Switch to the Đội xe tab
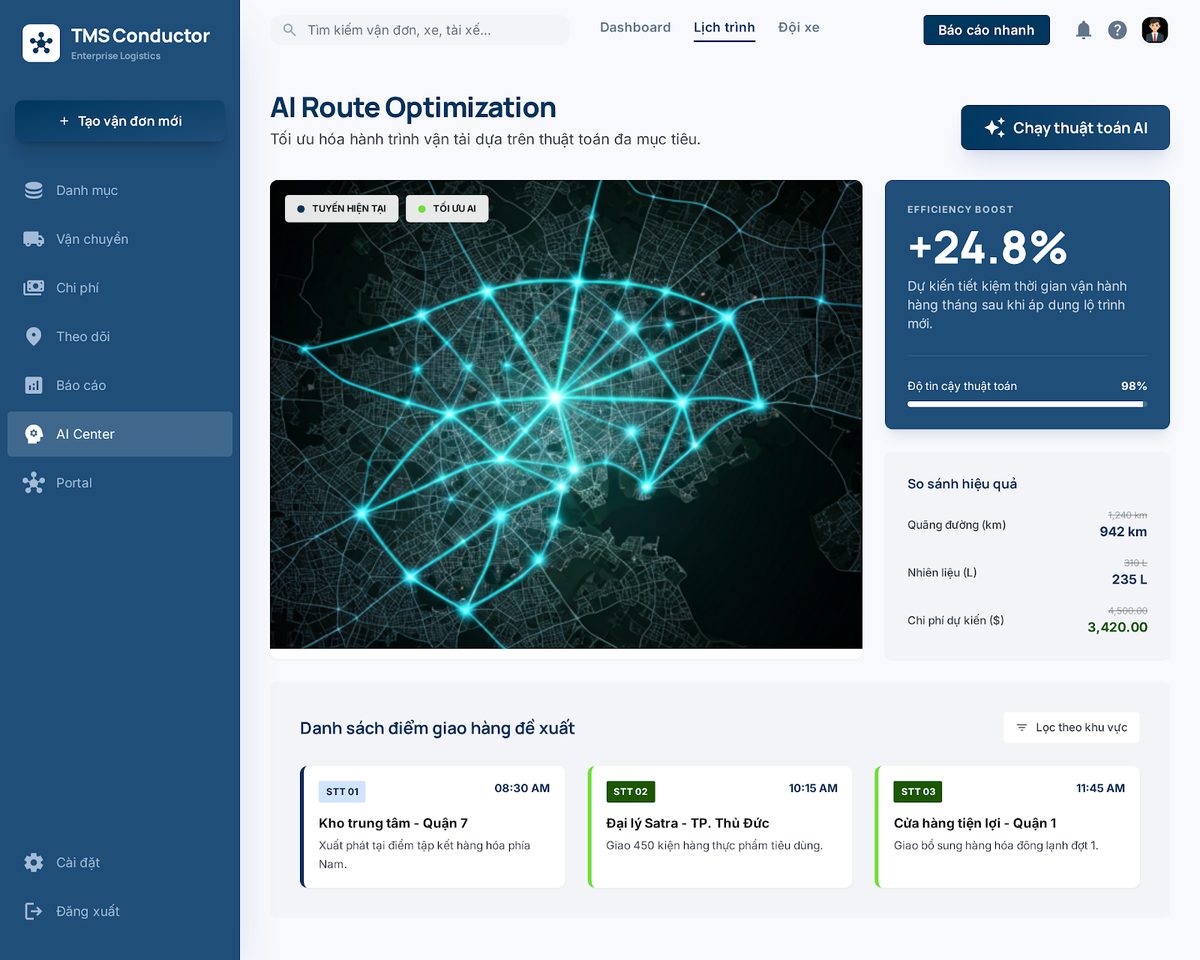This screenshot has width=1200, height=960. tap(799, 28)
